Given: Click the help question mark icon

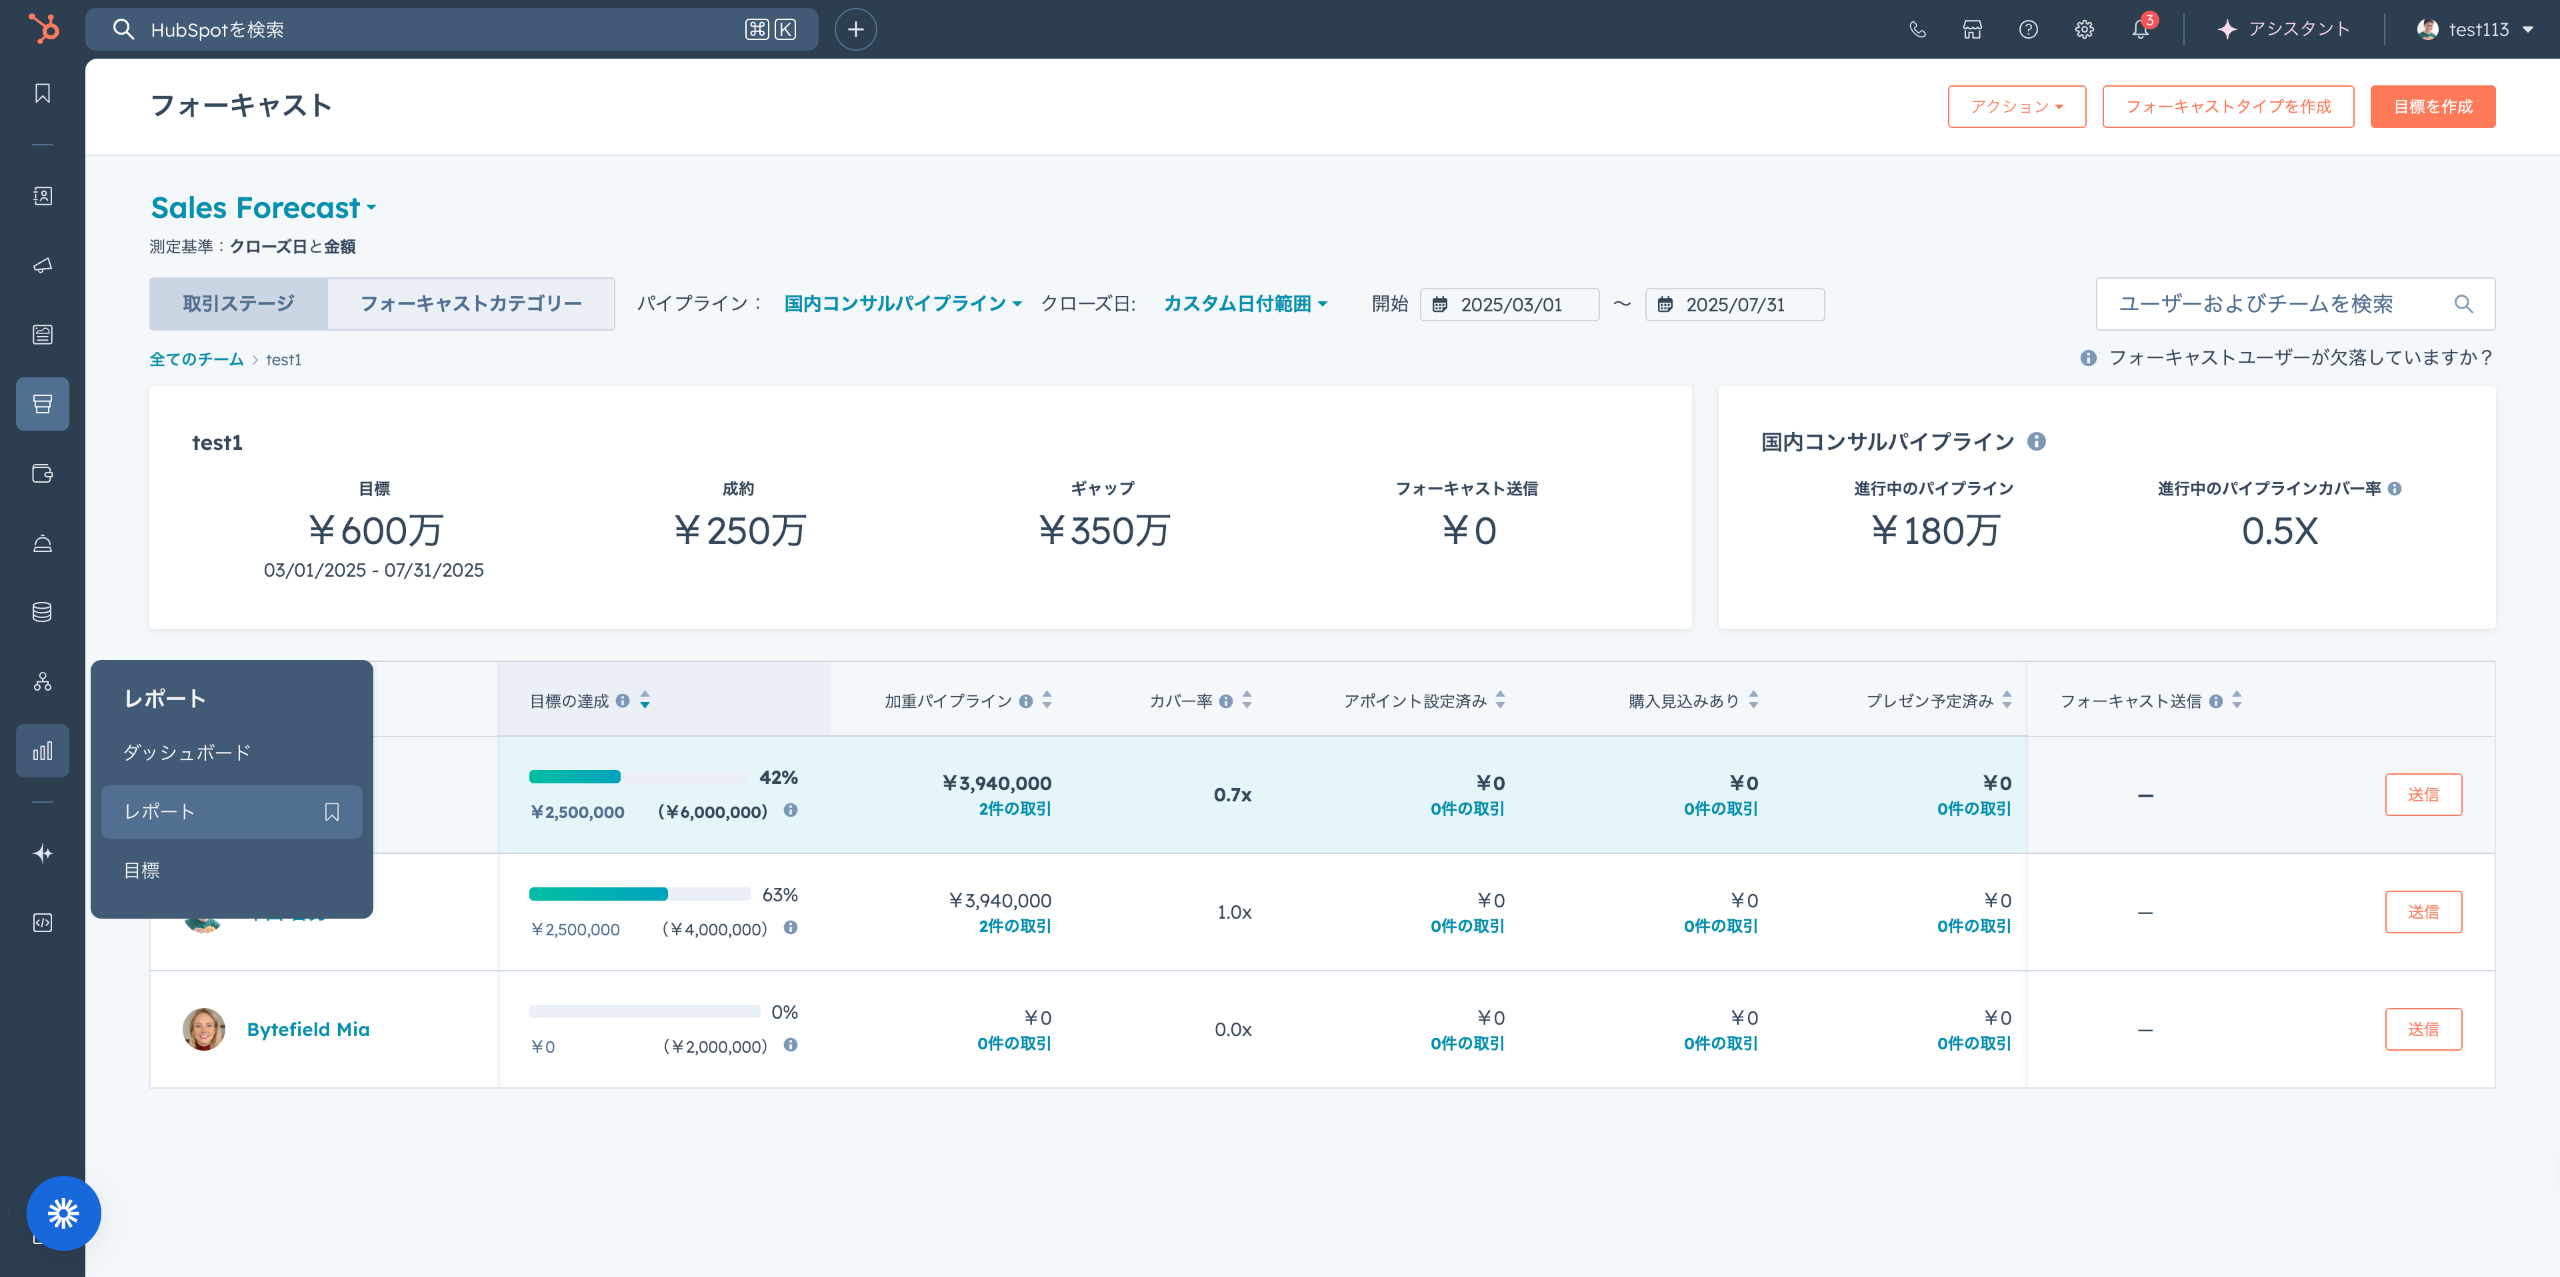Looking at the screenshot, I should coord(2028,29).
